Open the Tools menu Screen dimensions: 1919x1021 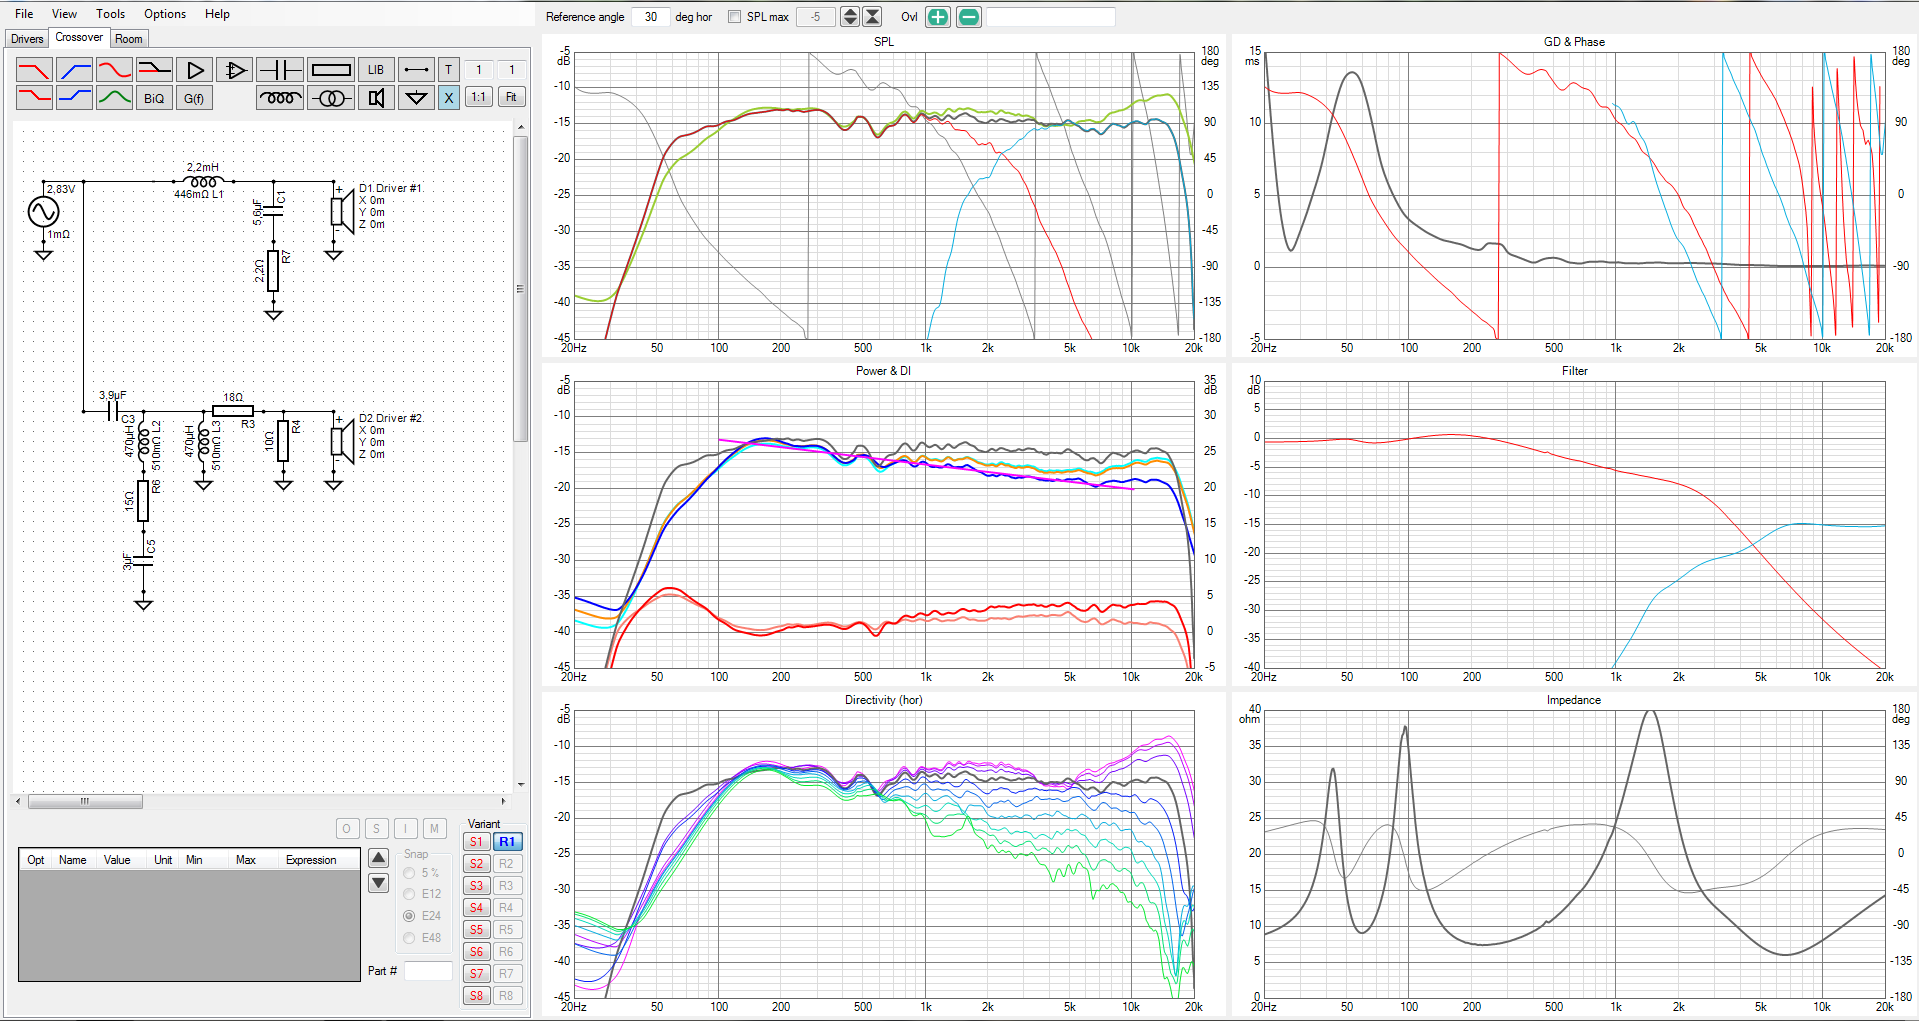click(x=111, y=14)
